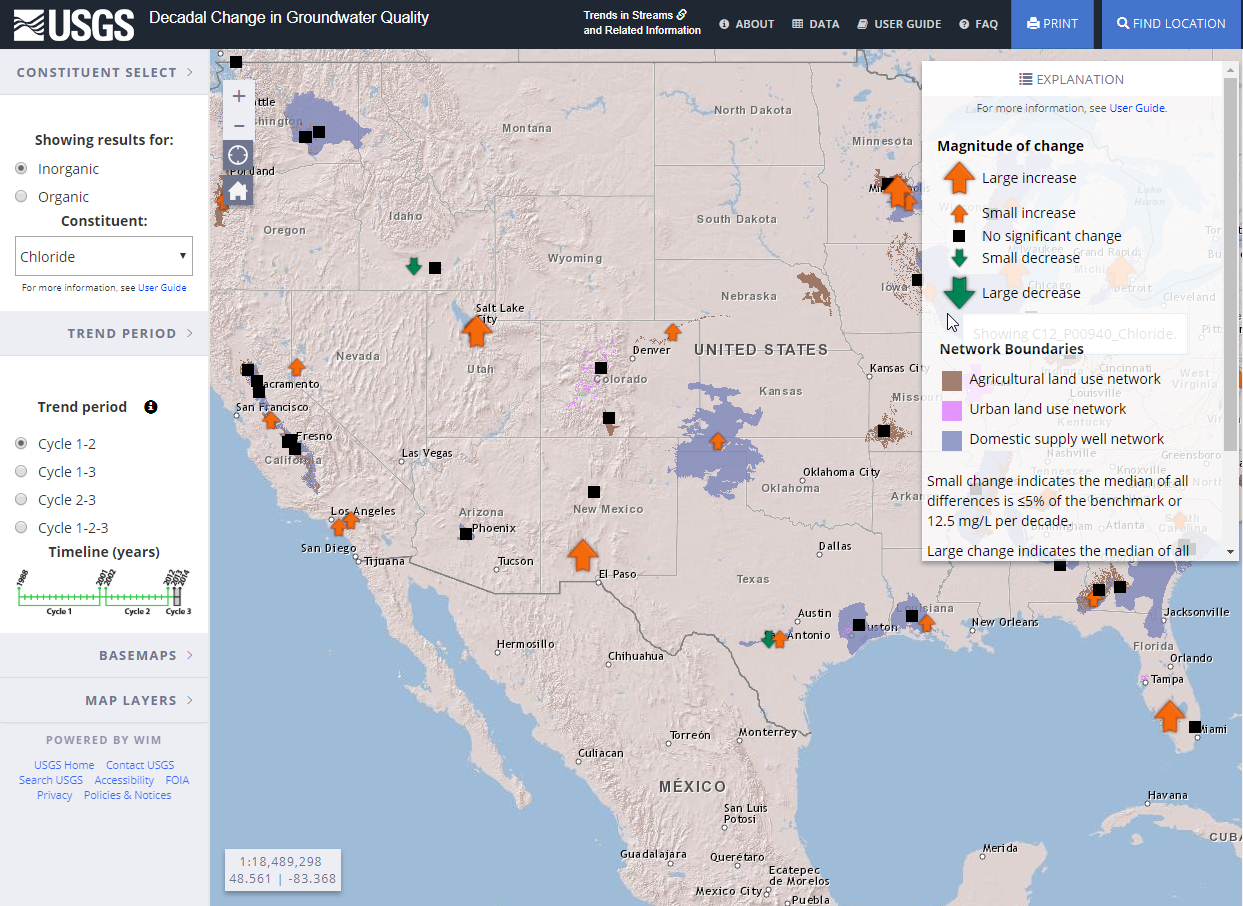Open Trends in Streams and Related Information
Screen dimensions: 1243x906
pos(642,23)
